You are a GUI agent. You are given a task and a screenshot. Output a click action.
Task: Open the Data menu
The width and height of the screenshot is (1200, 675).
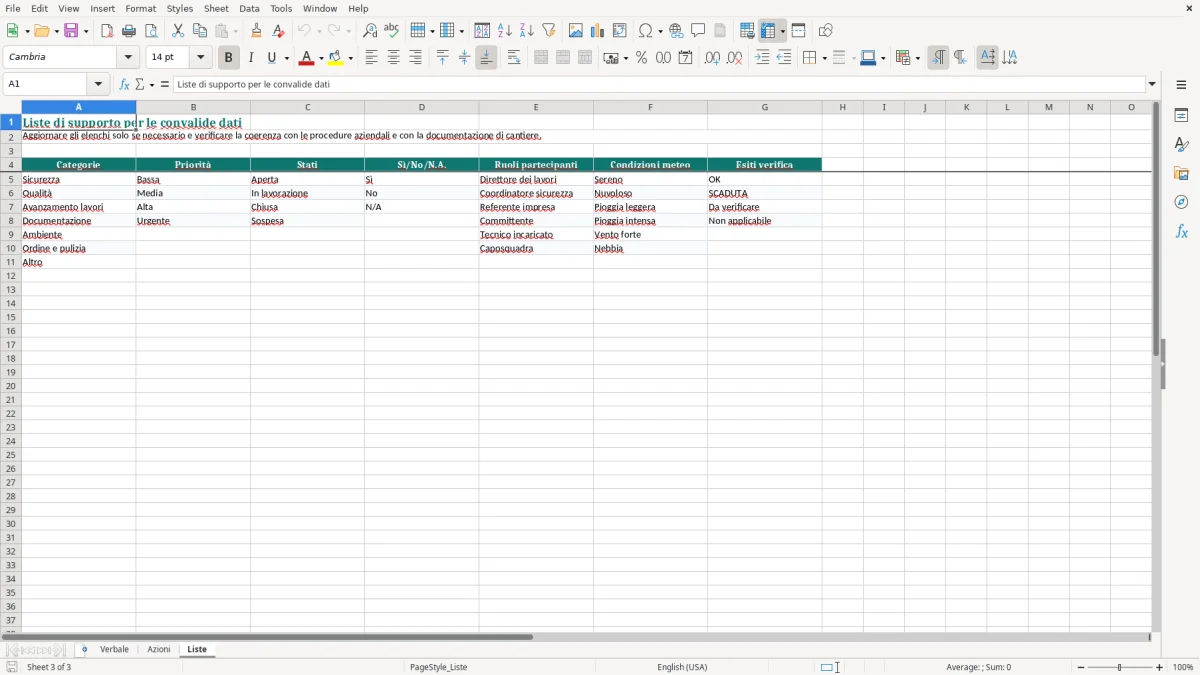click(x=249, y=8)
